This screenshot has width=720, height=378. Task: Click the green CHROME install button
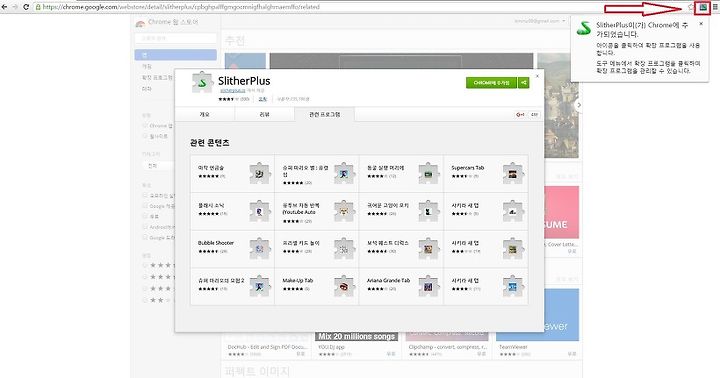coord(491,83)
